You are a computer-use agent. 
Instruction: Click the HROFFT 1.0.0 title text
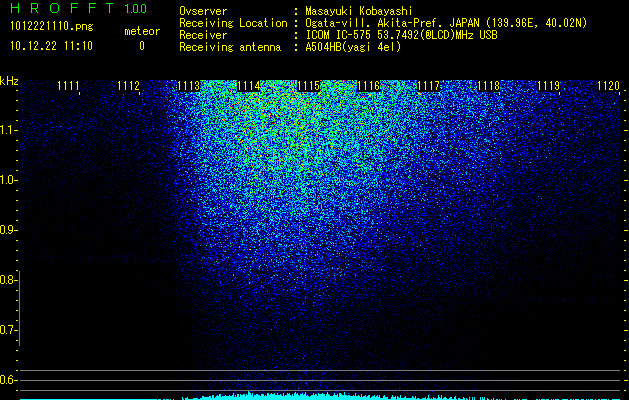tap(78, 8)
